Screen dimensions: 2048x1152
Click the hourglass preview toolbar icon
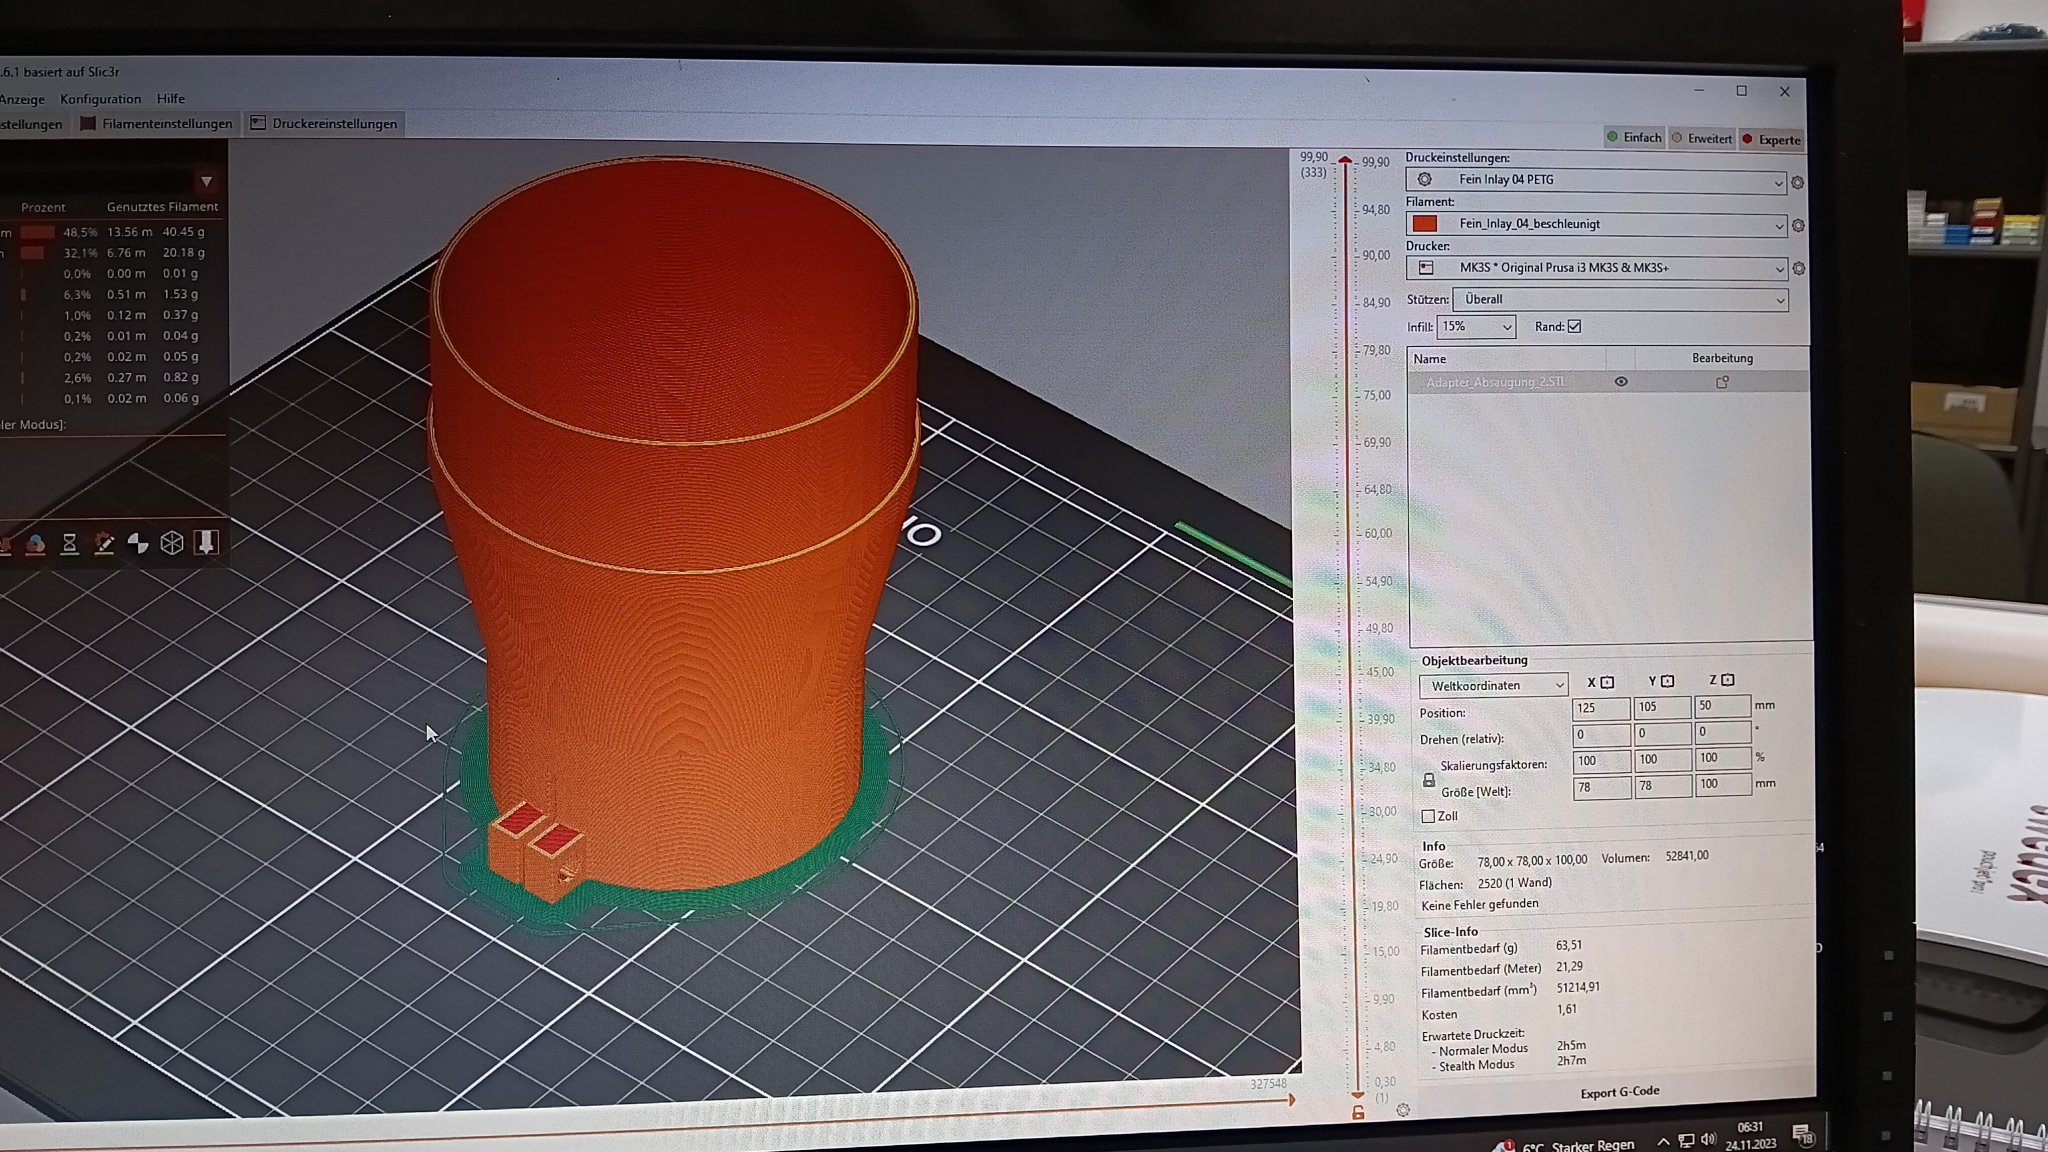pos(70,543)
